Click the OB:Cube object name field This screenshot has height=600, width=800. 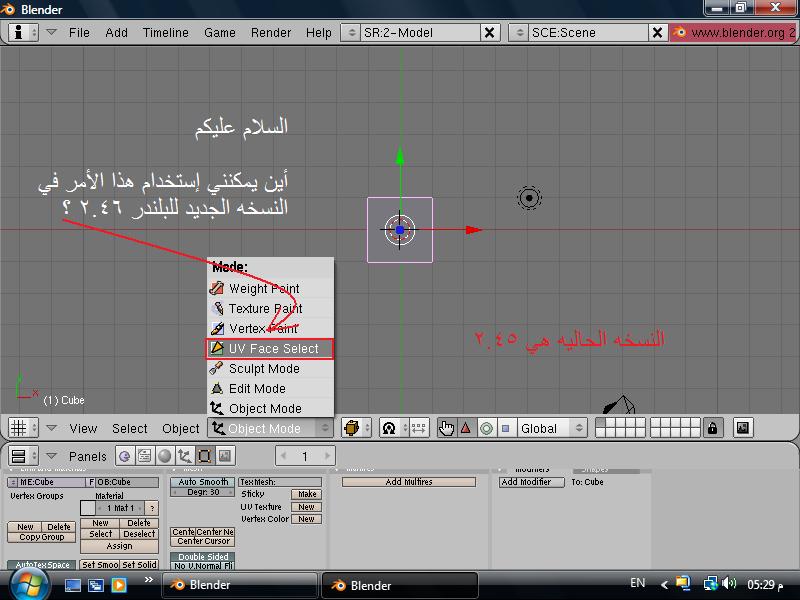[128, 482]
